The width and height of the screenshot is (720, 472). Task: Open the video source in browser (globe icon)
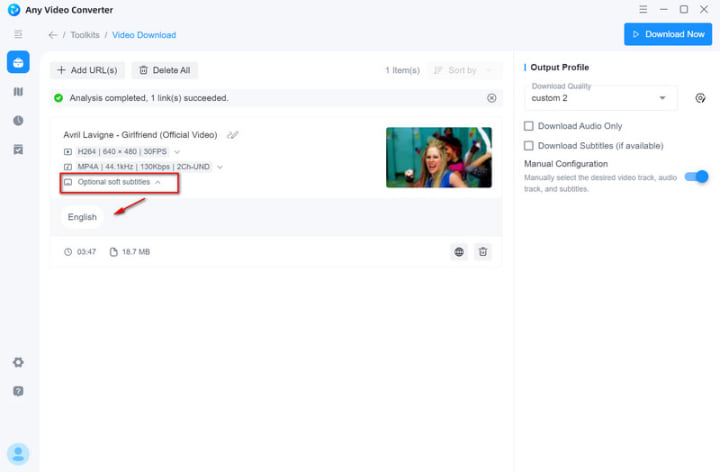459,252
